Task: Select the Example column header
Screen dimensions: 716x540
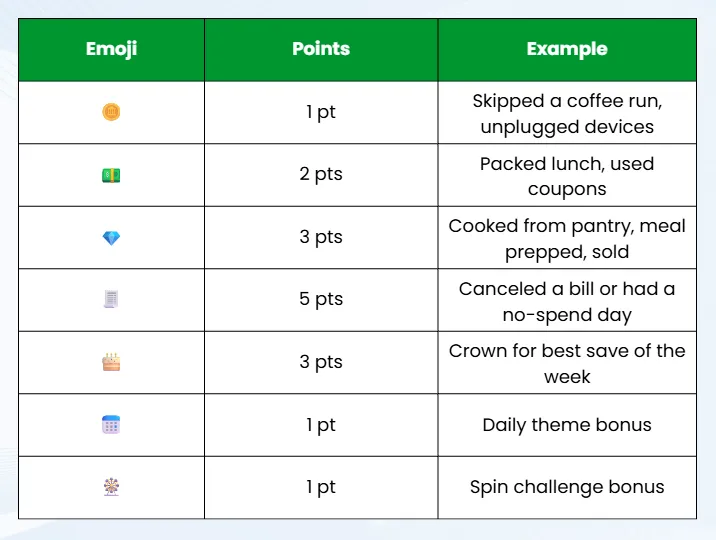Action: (567, 50)
